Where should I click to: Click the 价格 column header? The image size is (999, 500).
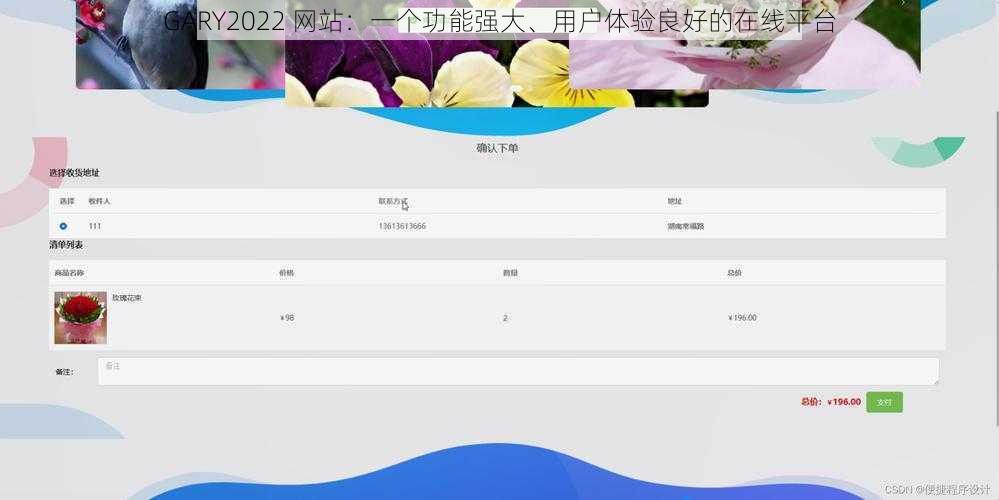[287, 273]
